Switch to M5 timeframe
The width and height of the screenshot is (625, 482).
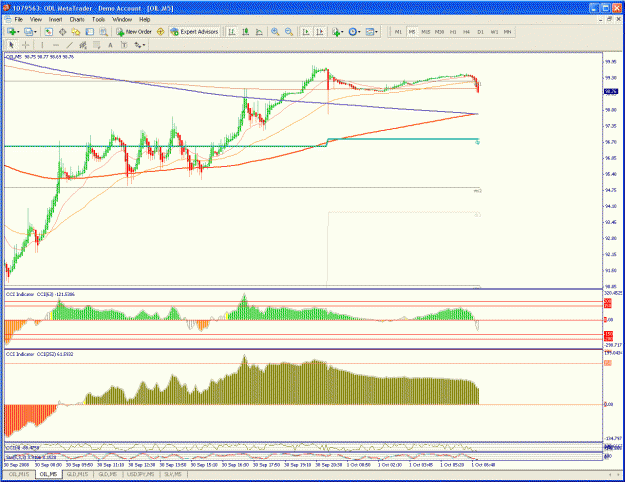[x=412, y=32]
